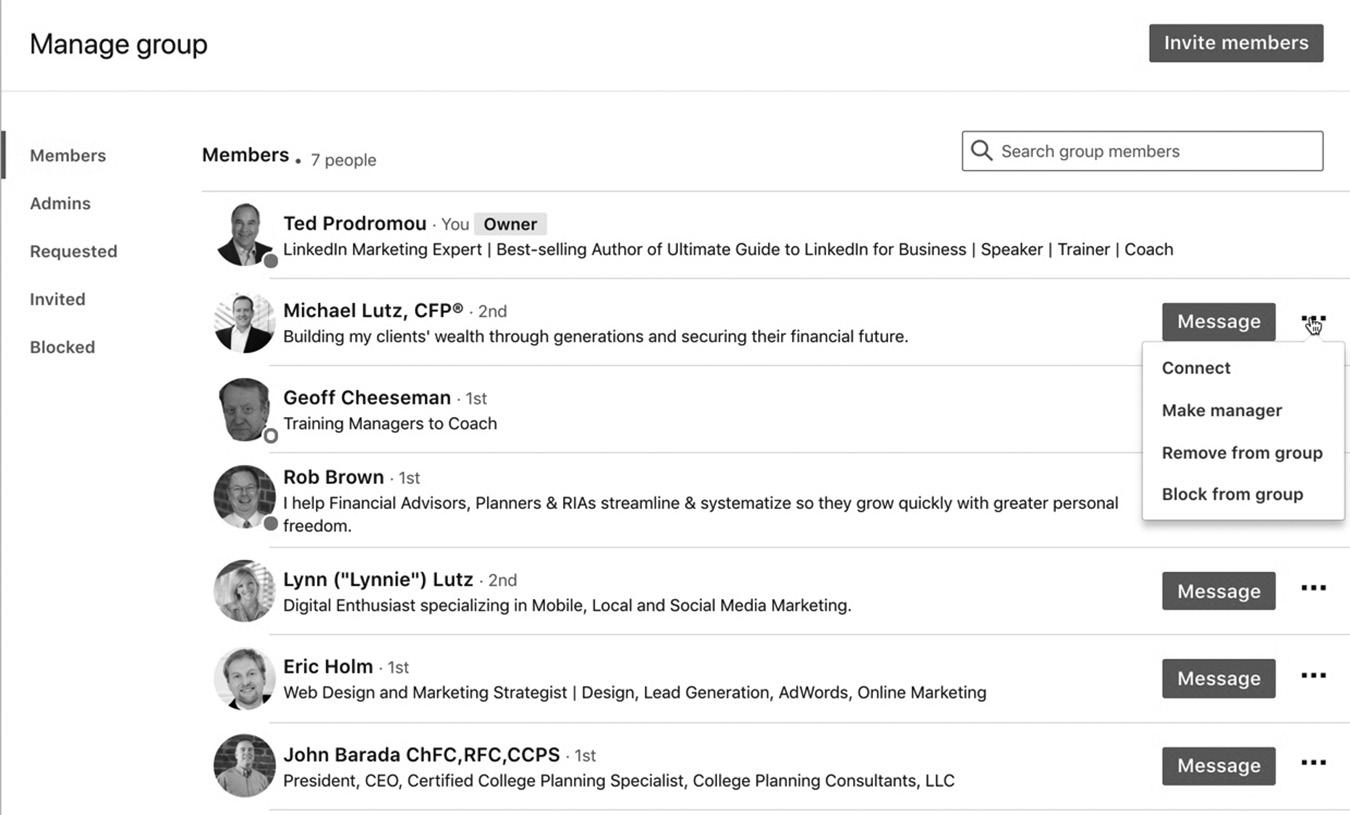This screenshot has width=1350, height=815.
Task: Click the magnifier icon in the search box
Action: [981, 151]
